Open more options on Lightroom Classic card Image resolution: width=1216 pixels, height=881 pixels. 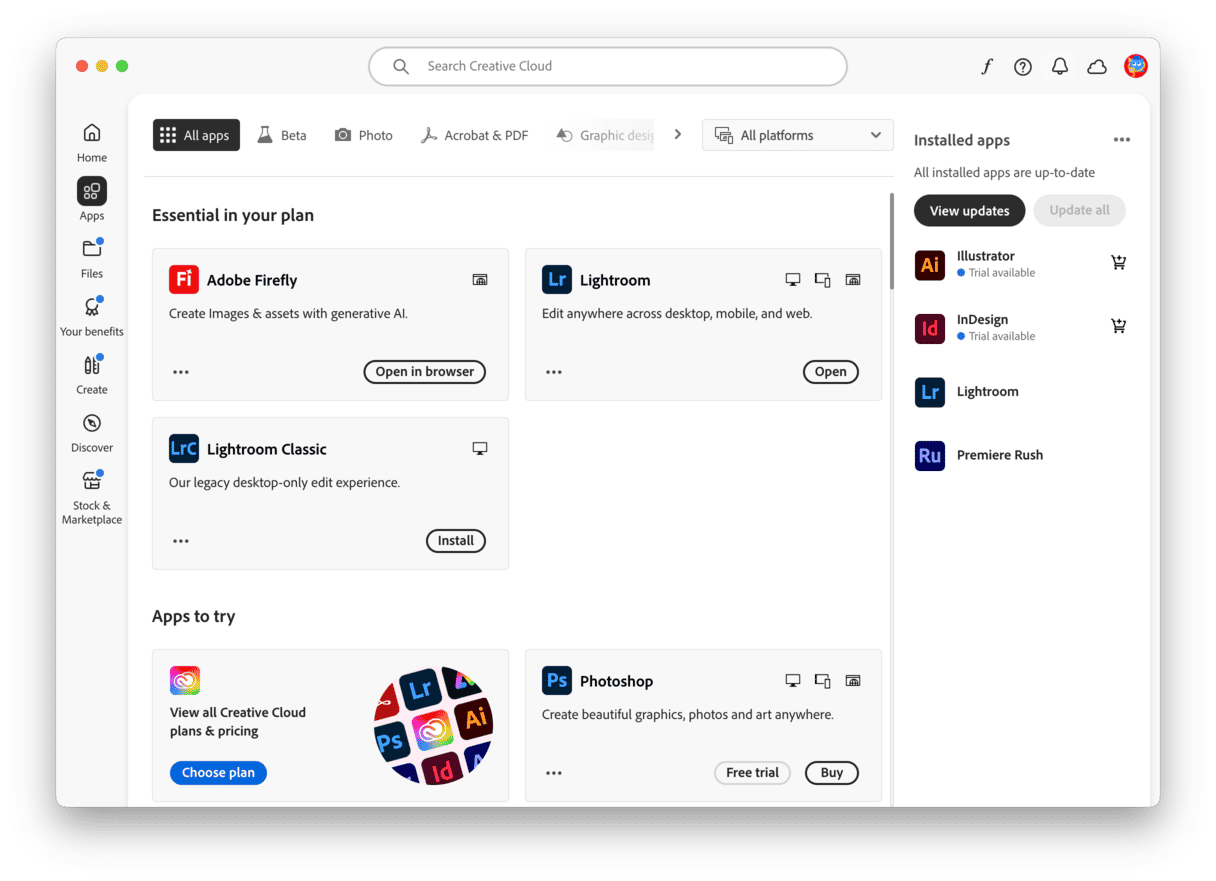click(x=181, y=541)
